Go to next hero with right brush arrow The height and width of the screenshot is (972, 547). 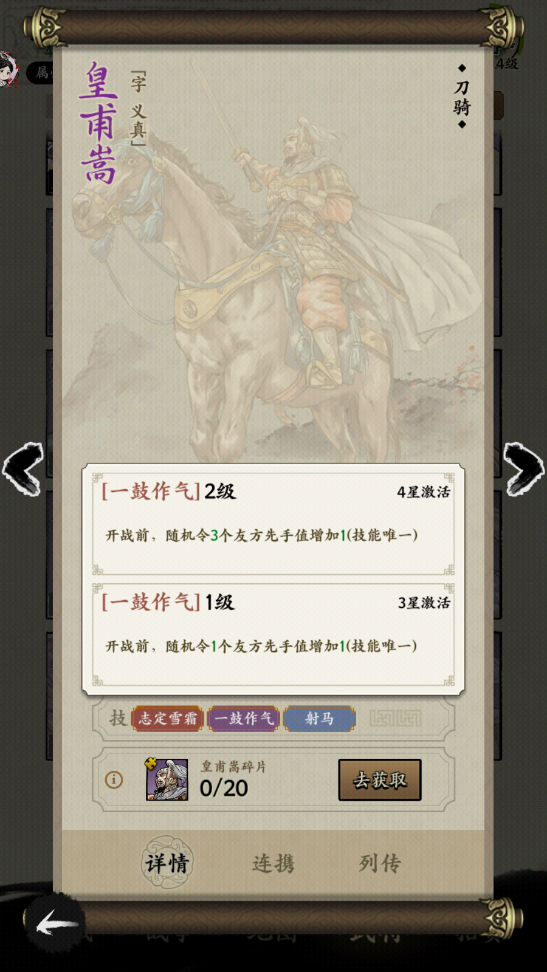(x=524, y=468)
